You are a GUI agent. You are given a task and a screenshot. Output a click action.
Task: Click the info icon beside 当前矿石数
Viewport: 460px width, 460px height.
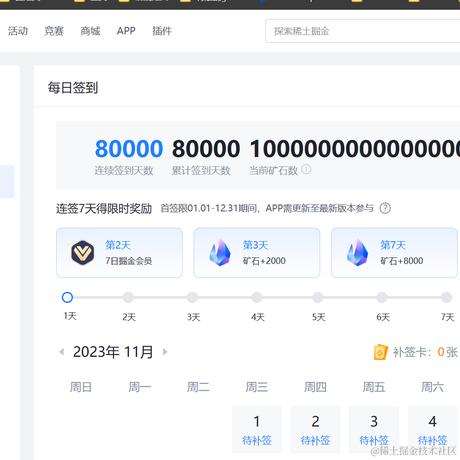[306, 169]
